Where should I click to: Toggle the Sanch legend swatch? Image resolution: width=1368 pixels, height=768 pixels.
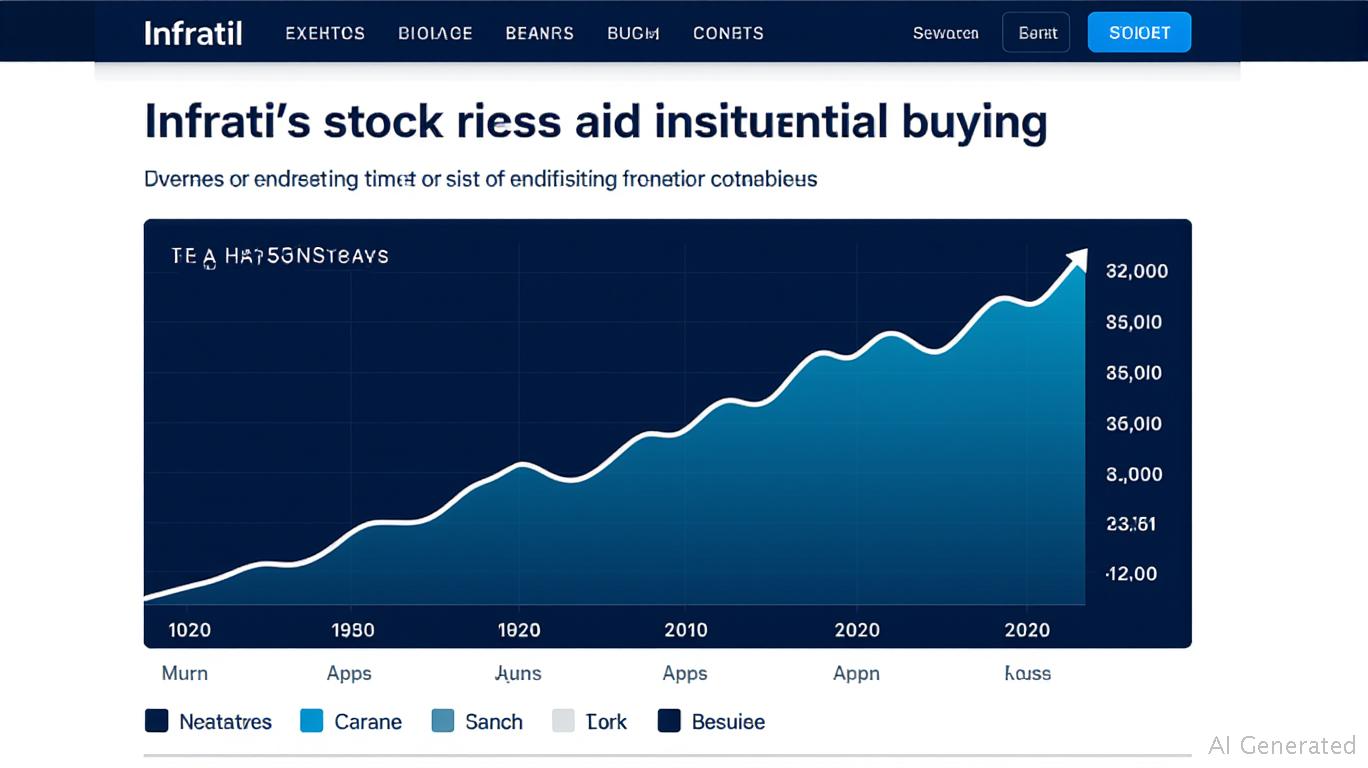[x=443, y=721]
